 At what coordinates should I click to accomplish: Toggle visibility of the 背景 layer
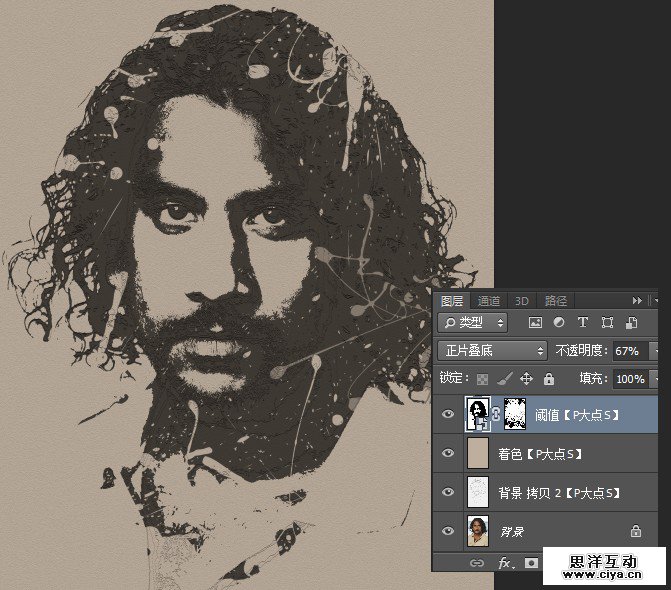coord(448,531)
